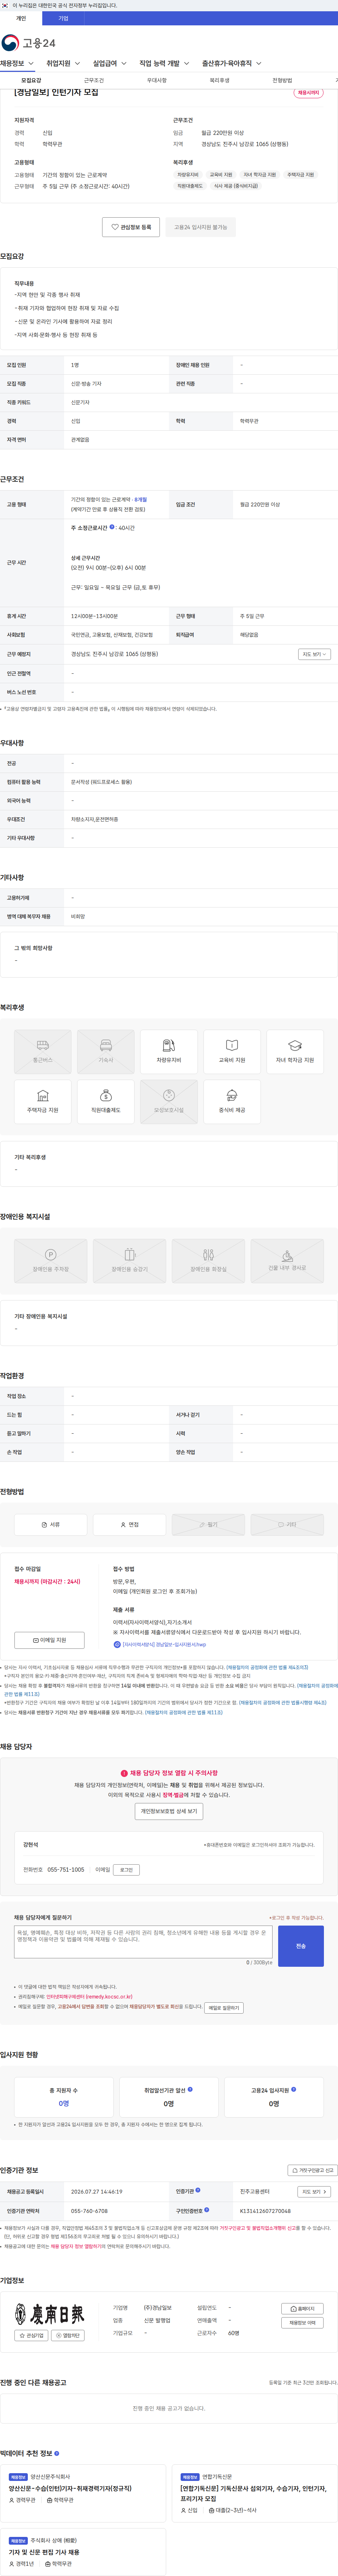Open the 채용정보 menu dropdown
The width and height of the screenshot is (338, 2576).
click(x=17, y=63)
